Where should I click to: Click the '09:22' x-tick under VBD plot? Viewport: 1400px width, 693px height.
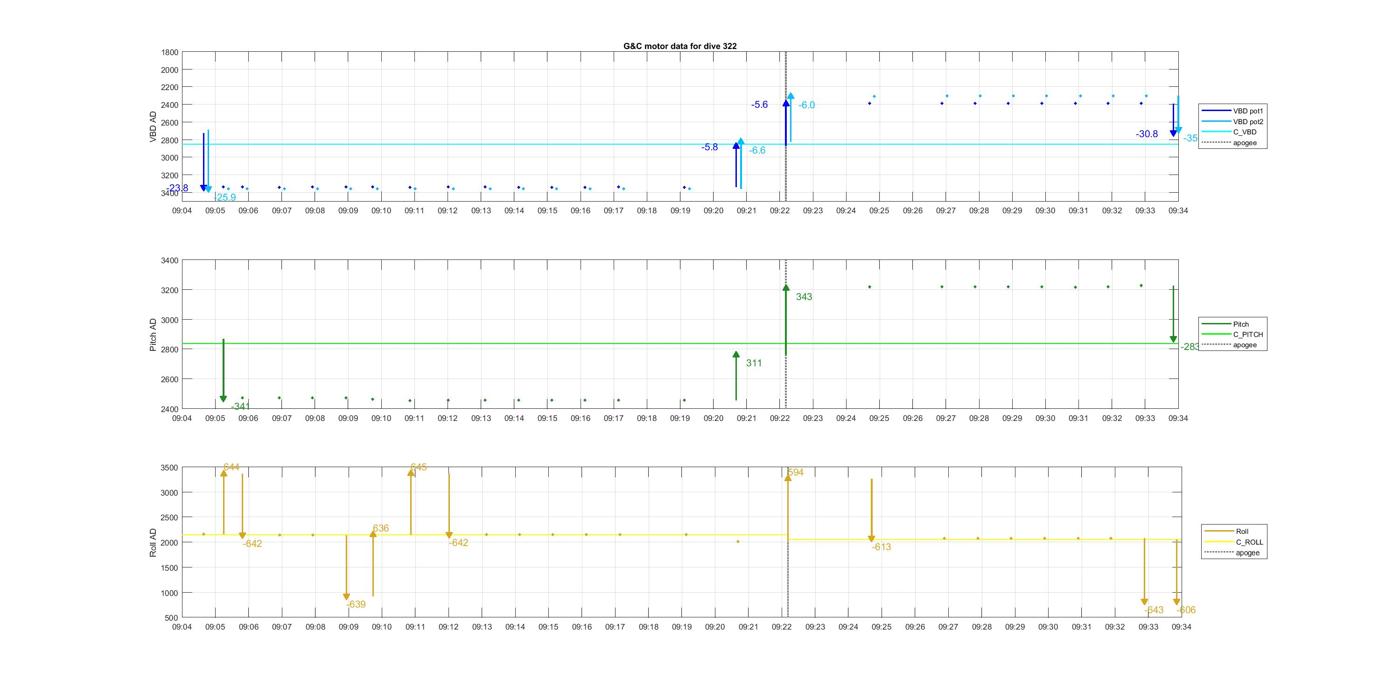tap(780, 211)
